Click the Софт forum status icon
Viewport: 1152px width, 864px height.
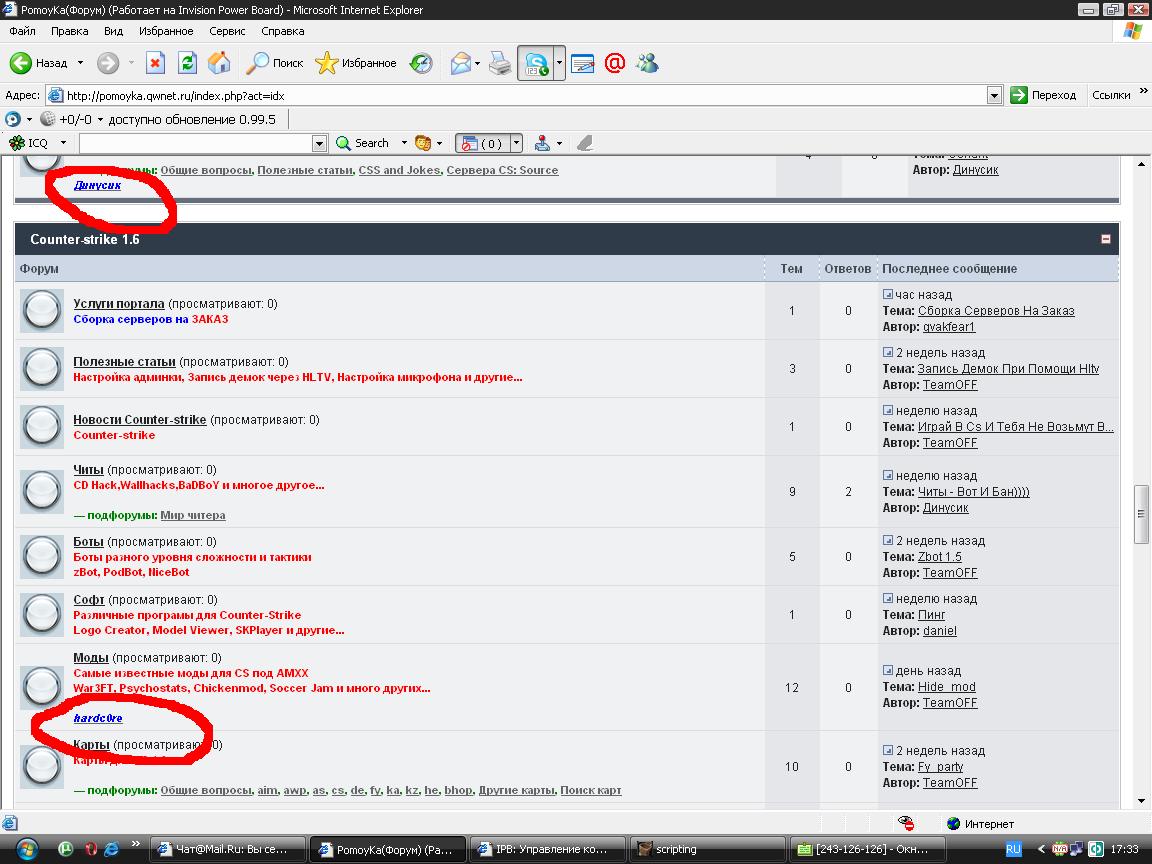(42, 614)
